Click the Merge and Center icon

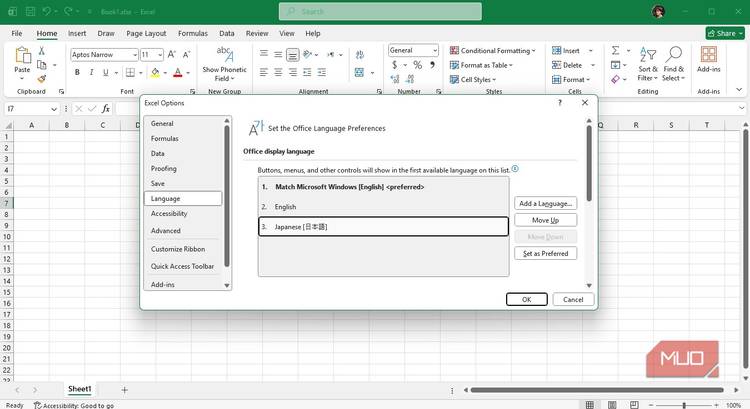point(359,72)
